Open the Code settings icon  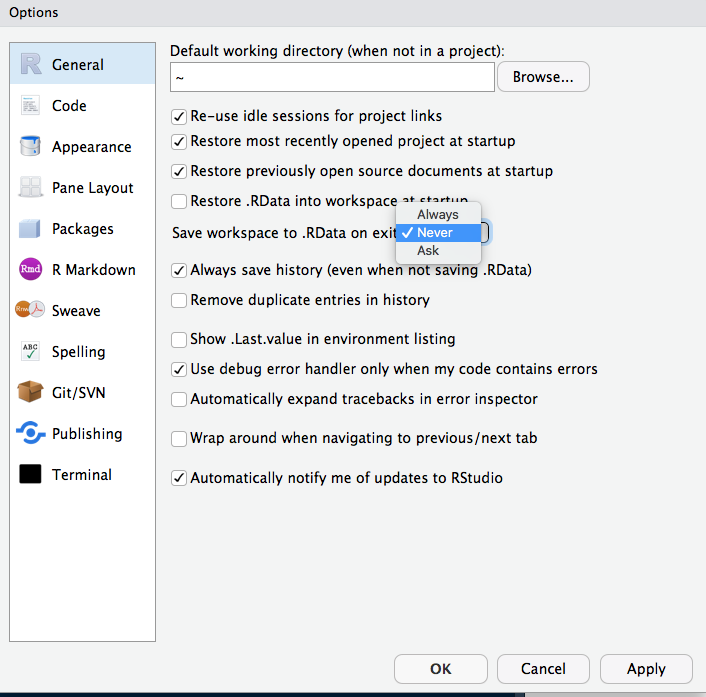pos(31,106)
